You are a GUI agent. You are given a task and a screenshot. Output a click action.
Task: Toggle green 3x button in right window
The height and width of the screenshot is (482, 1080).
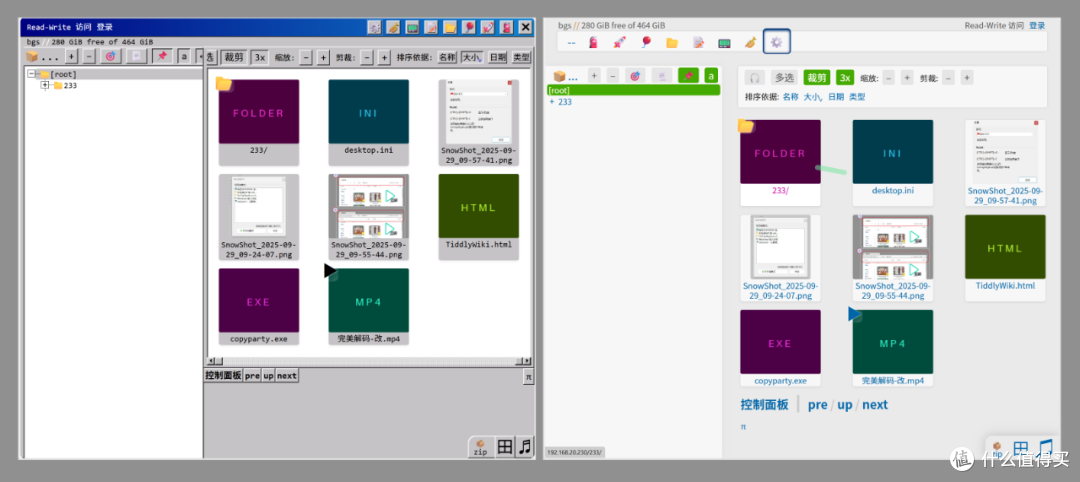tap(846, 78)
